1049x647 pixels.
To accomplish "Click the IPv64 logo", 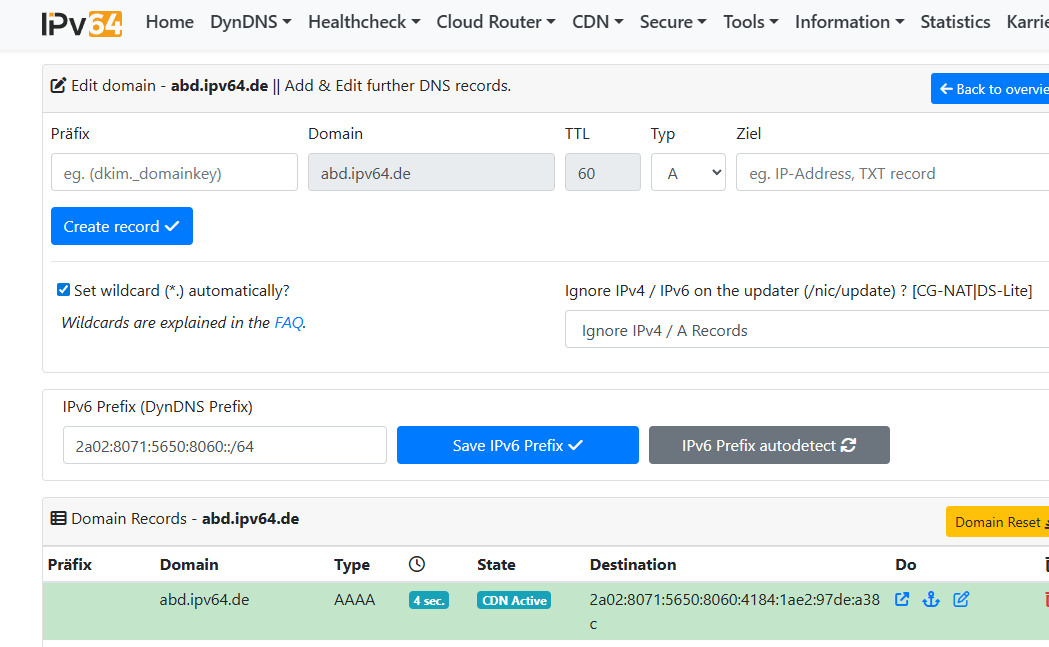I will [x=82, y=23].
